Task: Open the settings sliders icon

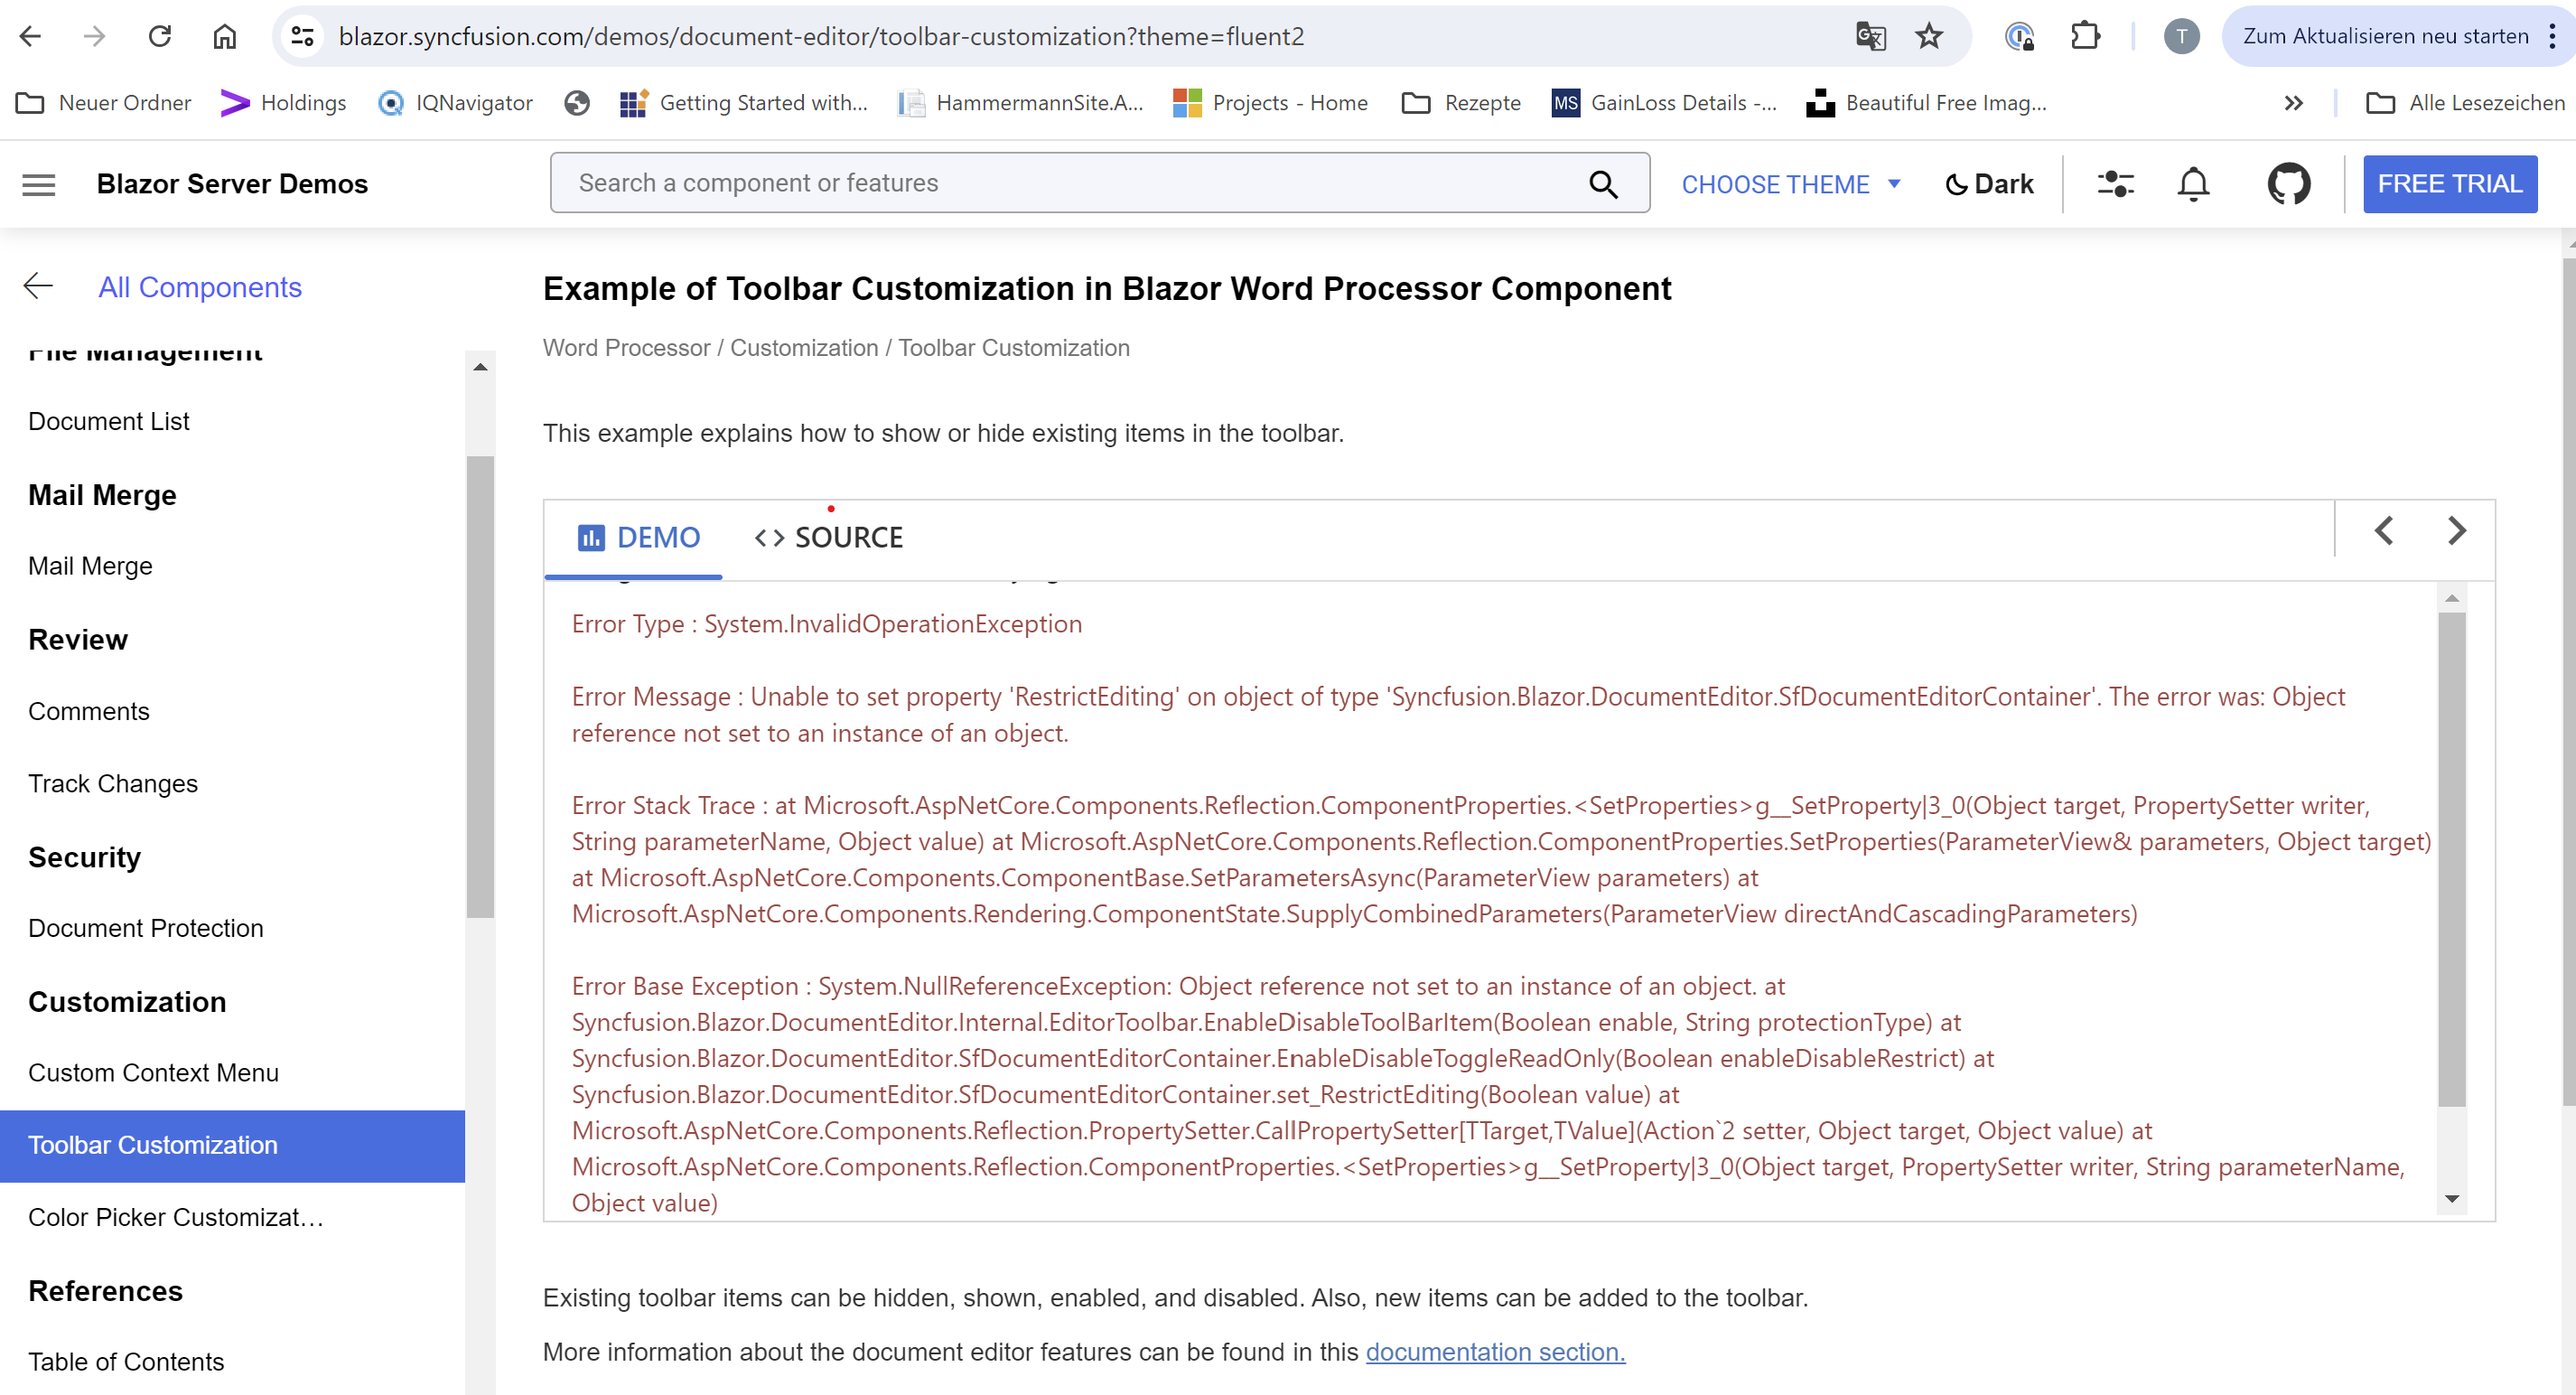Action: (x=2115, y=184)
